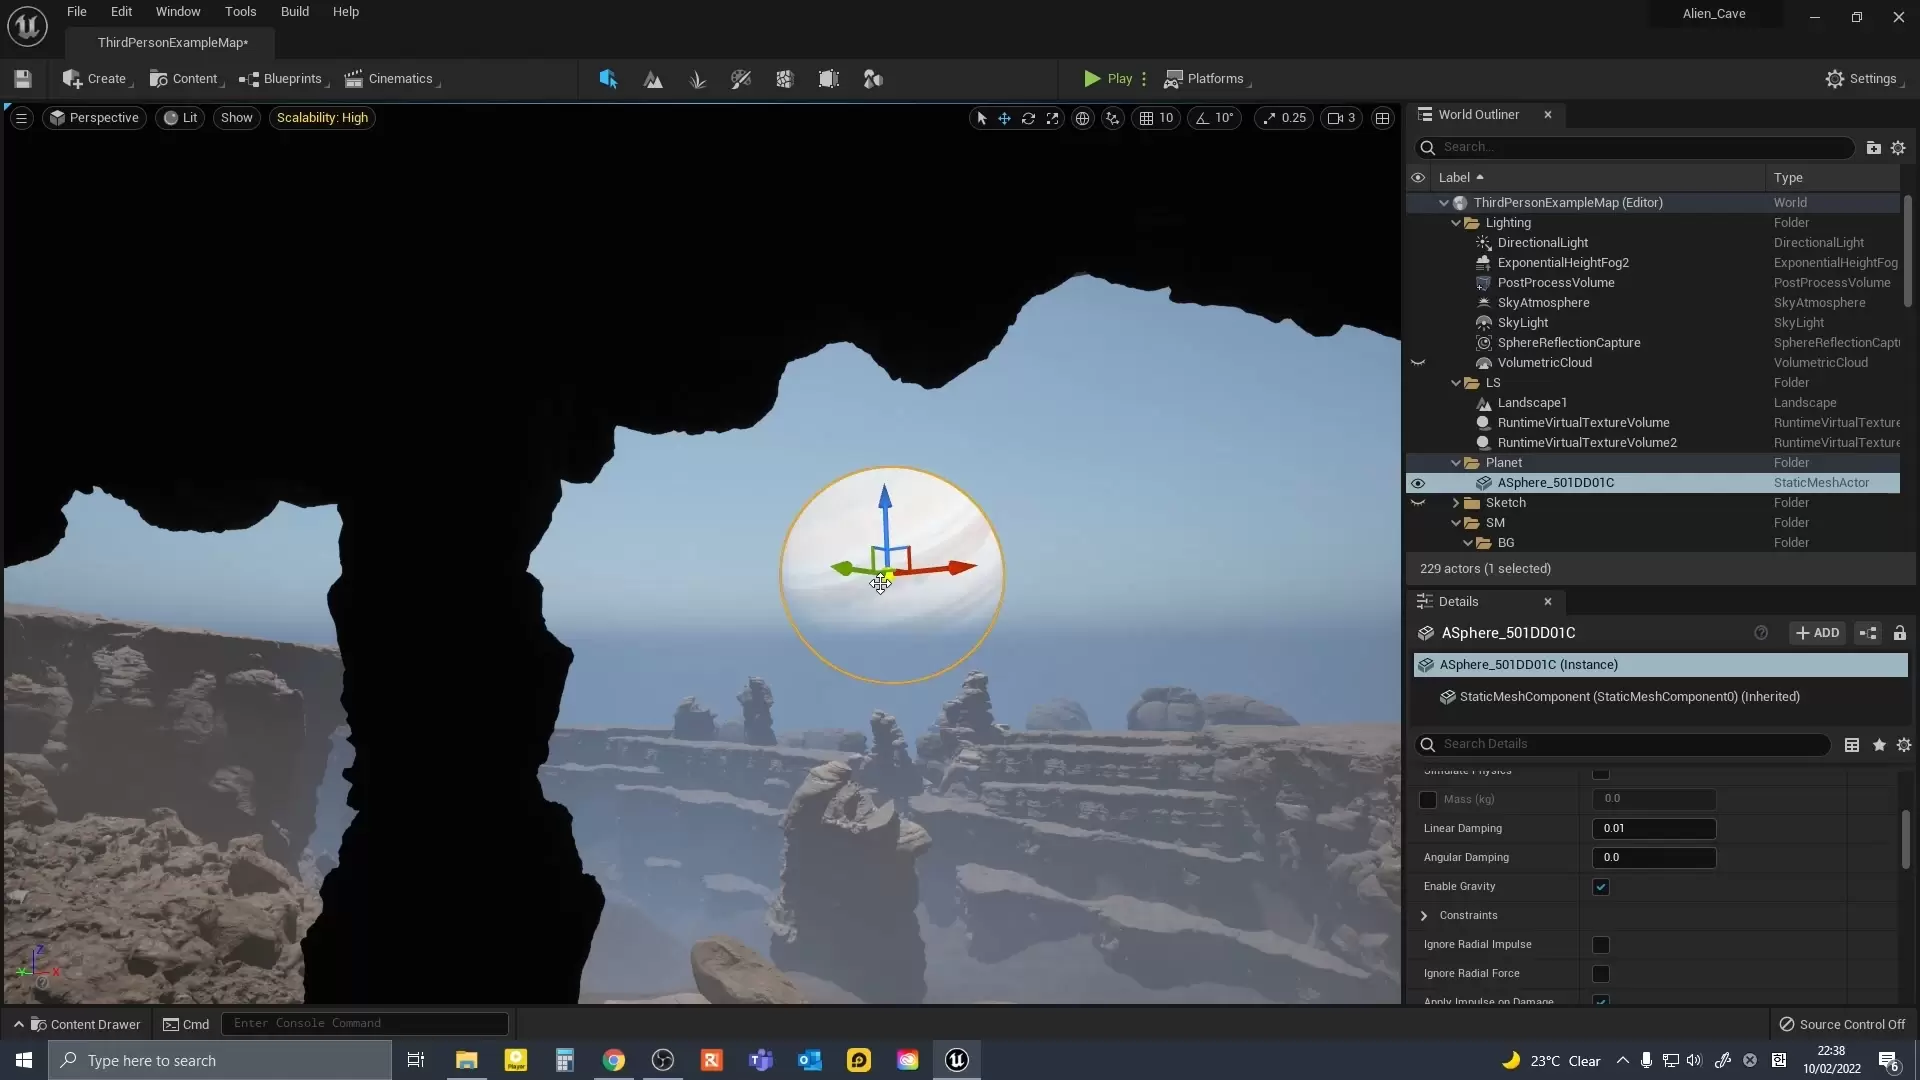The height and width of the screenshot is (1080, 1920).
Task: Click the scale transform tool icon
Action: (x=1052, y=118)
